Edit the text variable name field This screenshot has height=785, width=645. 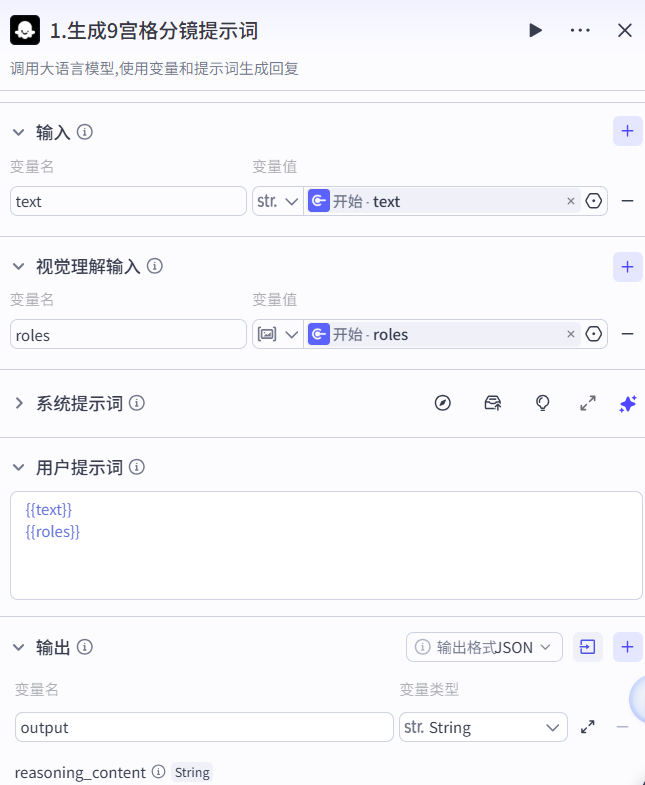tap(128, 201)
